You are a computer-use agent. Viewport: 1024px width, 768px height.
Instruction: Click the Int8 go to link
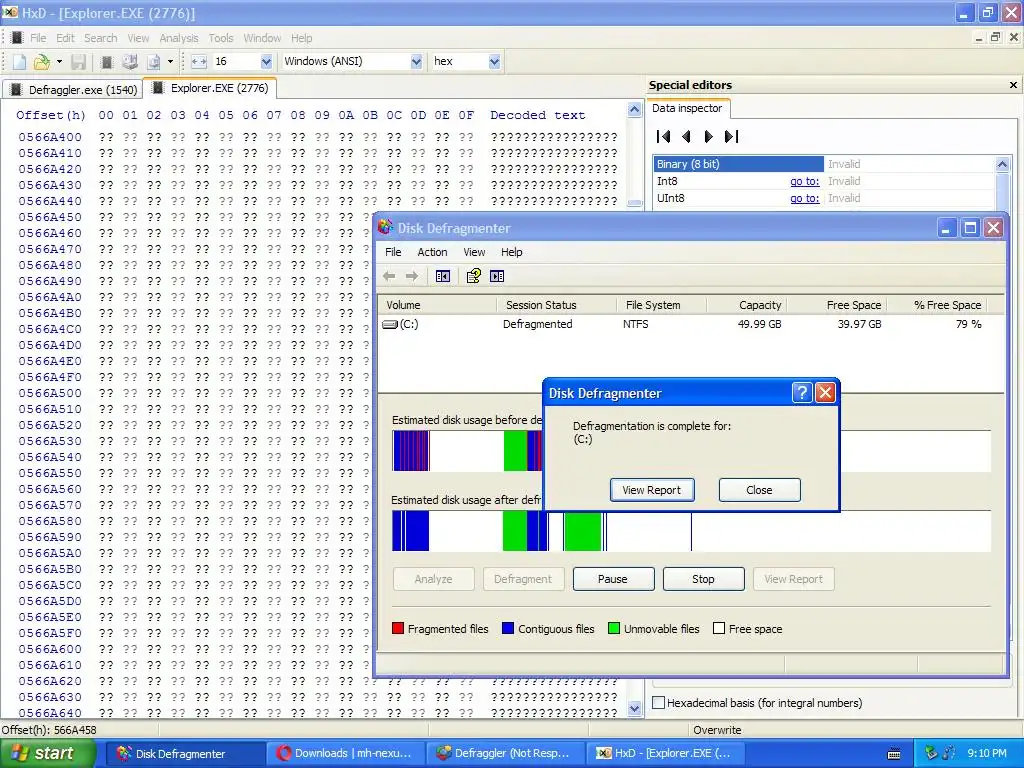[805, 182]
